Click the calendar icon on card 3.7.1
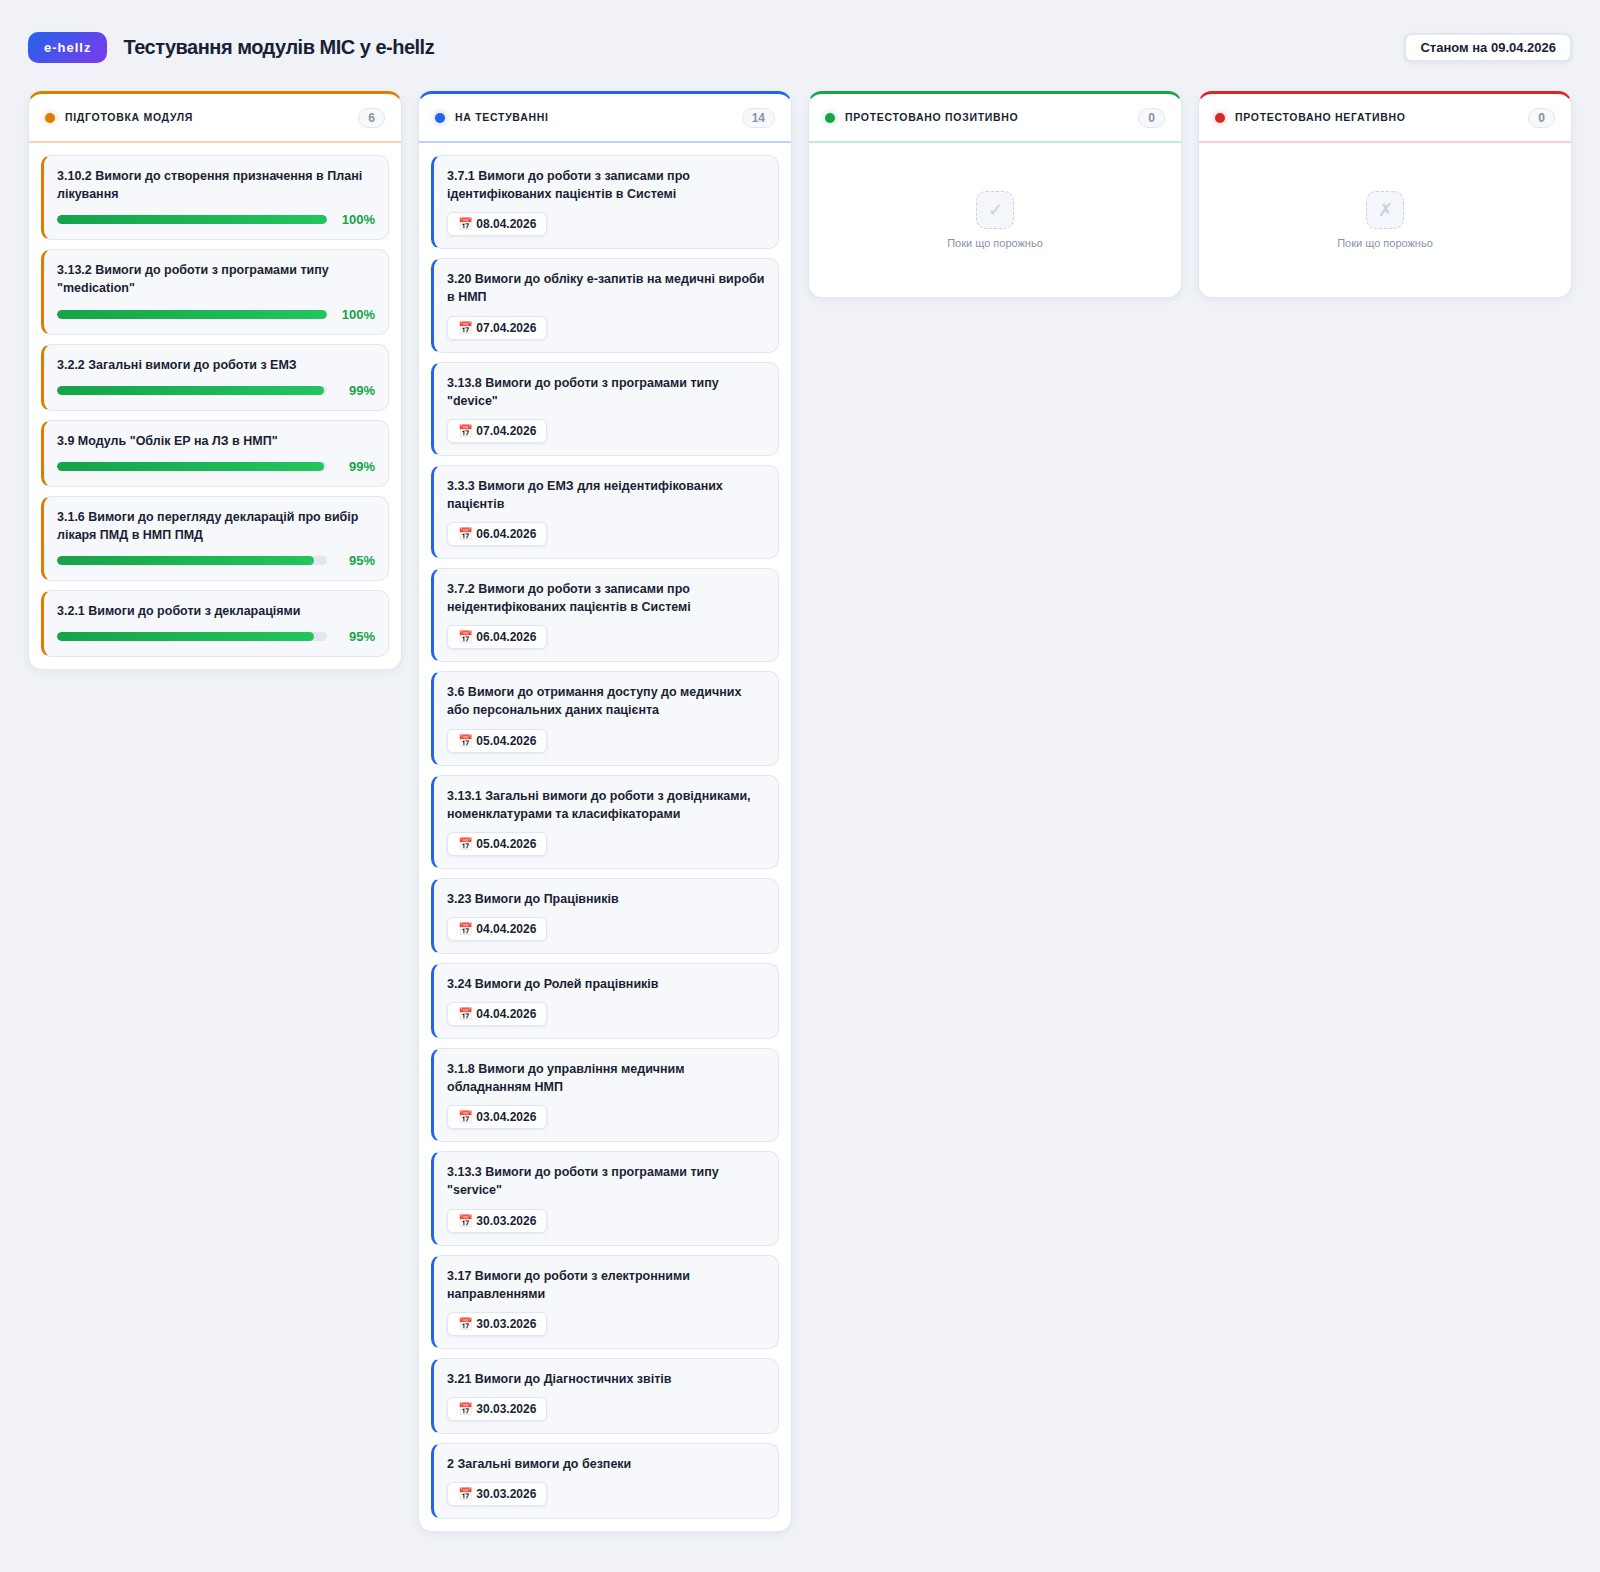Viewport: 1600px width, 1572px height. pyautogui.click(x=465, y=224)
